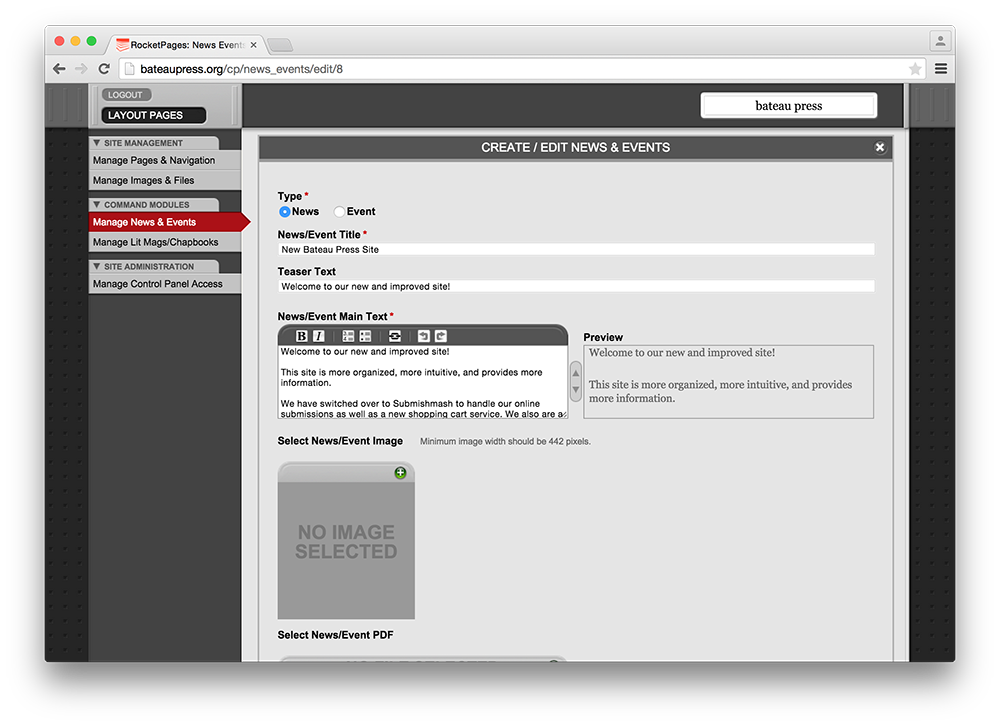Click into the Teaser Text field
The width and height of the screenshot is (1000, 726).
click(x=576, y=287)
